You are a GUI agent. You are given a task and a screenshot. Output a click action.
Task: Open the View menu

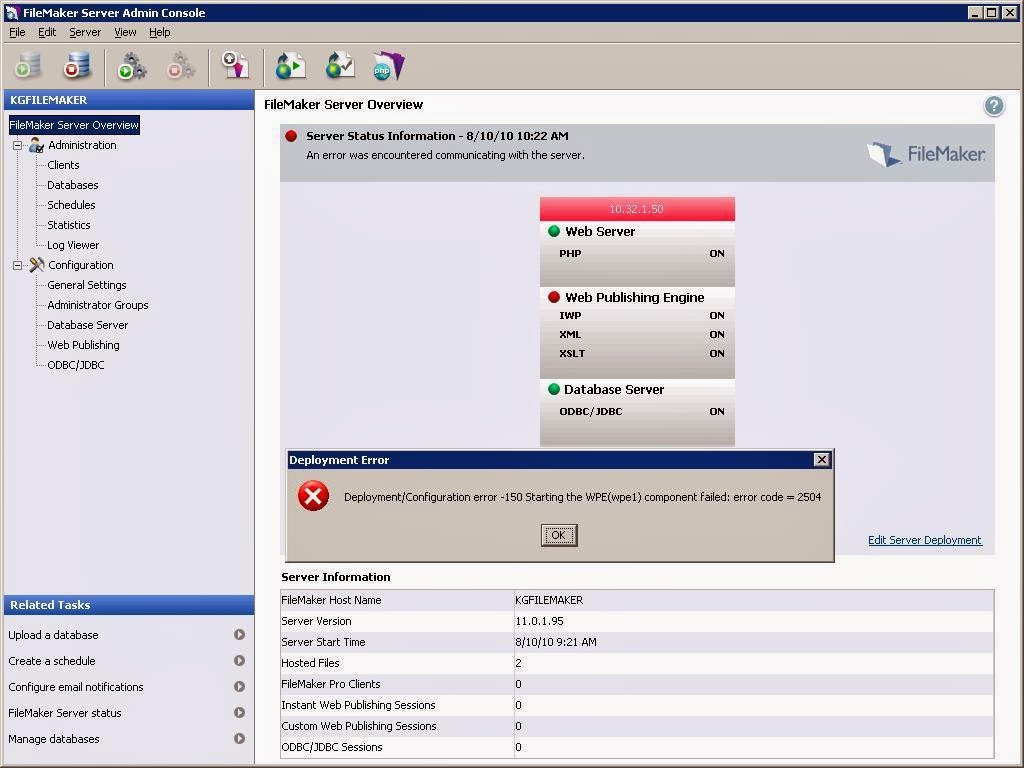coord(125,32)
